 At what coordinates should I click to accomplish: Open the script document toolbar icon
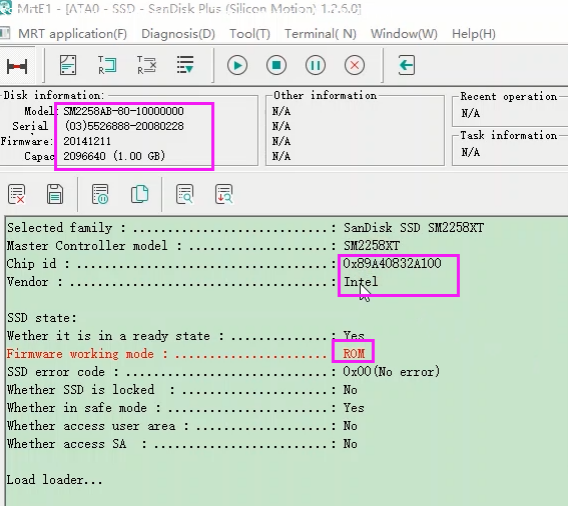click(x=68, y=65)
